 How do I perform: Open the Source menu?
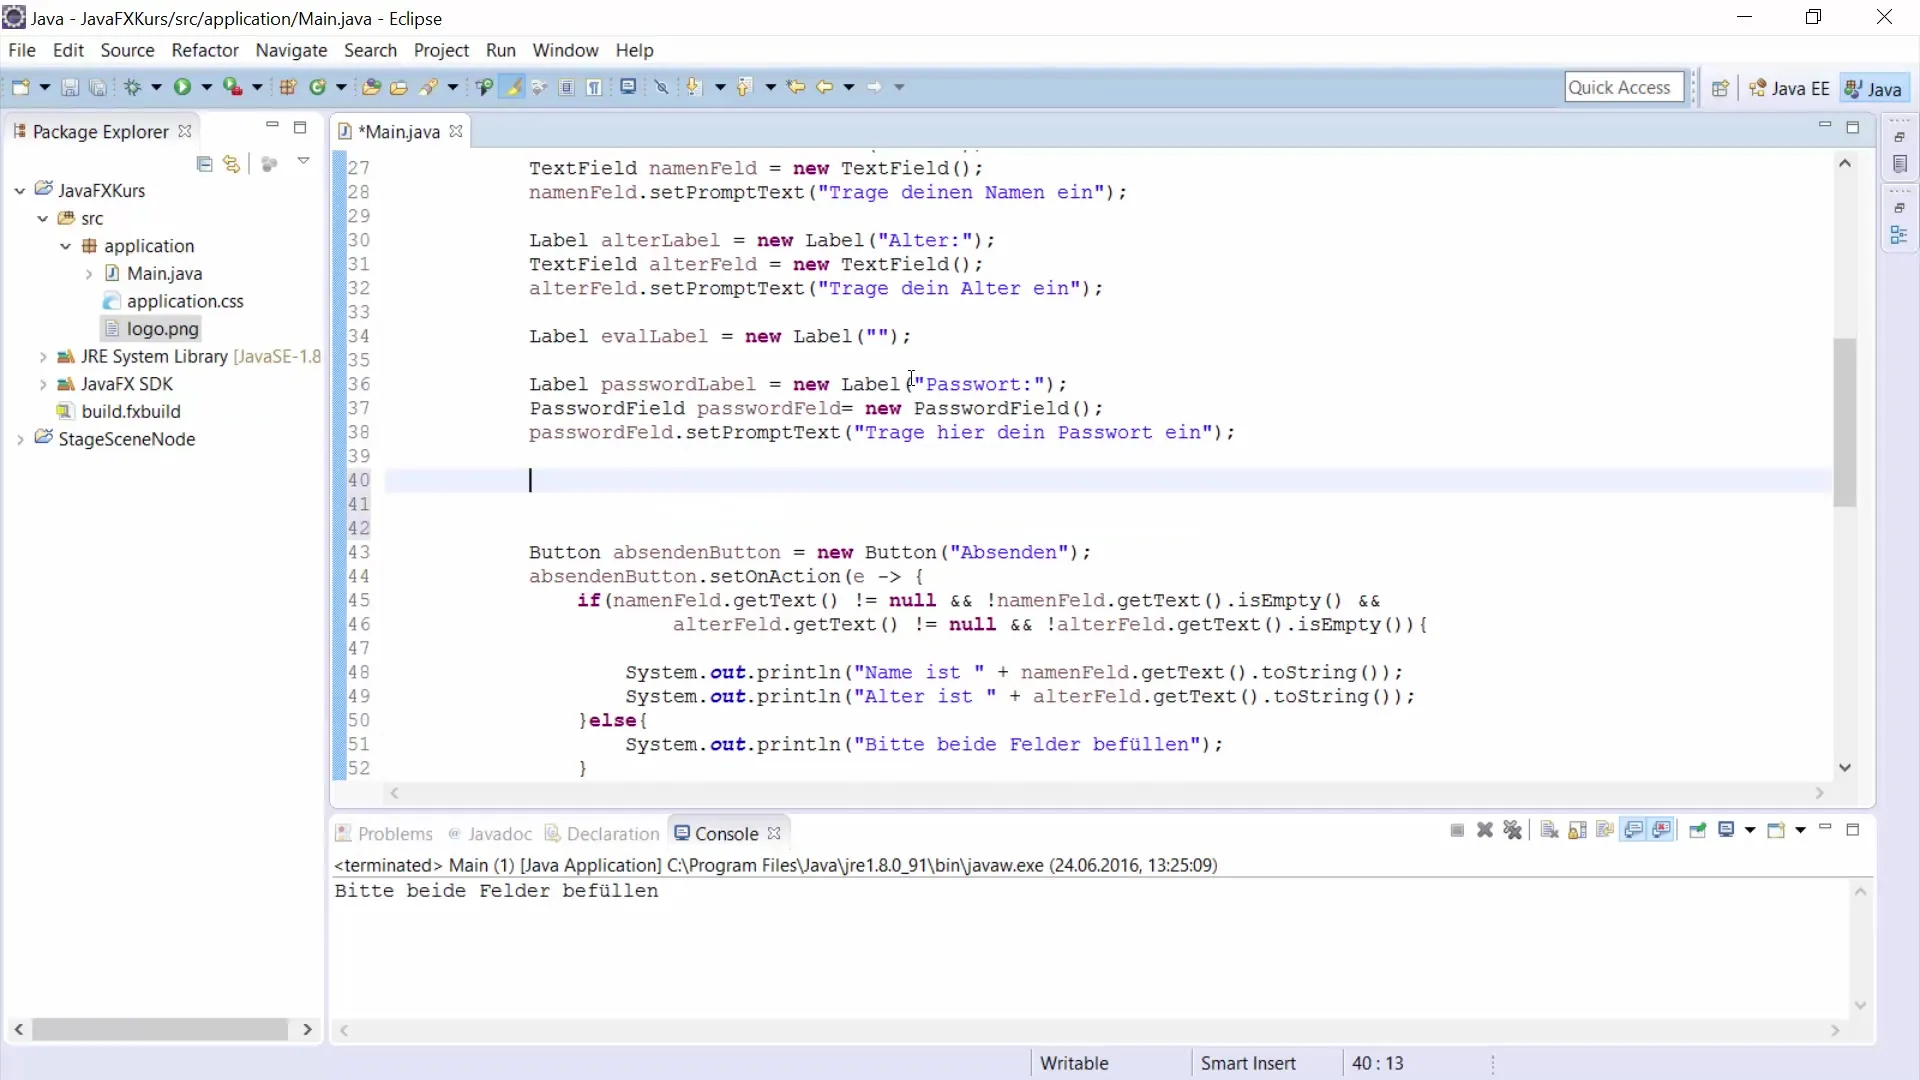(127, 50)
